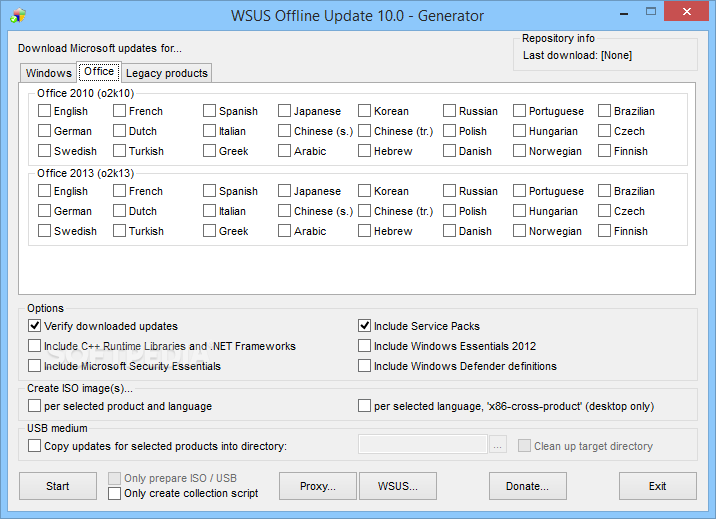716x519 pixels.
Task: Click Exit to quit the generator
Action: 658,486
